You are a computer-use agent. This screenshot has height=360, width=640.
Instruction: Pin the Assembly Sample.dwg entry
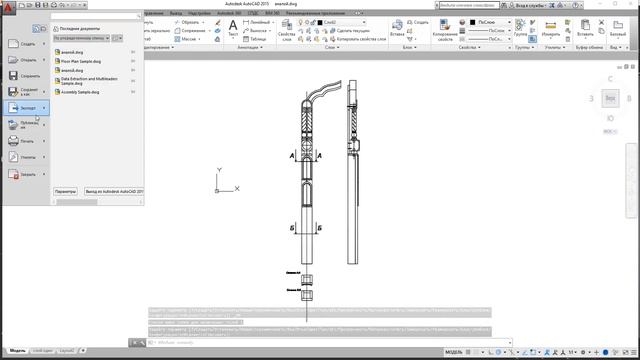[x=133, y=92]
